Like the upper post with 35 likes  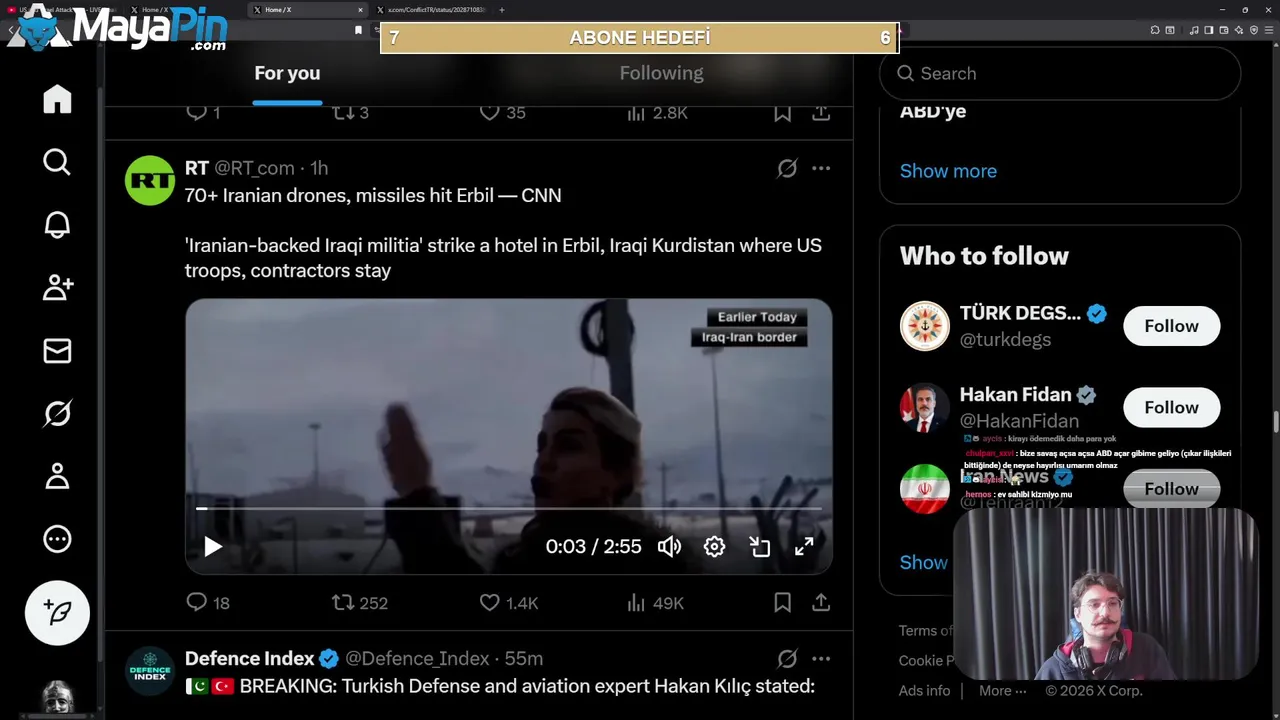point(503,113)
